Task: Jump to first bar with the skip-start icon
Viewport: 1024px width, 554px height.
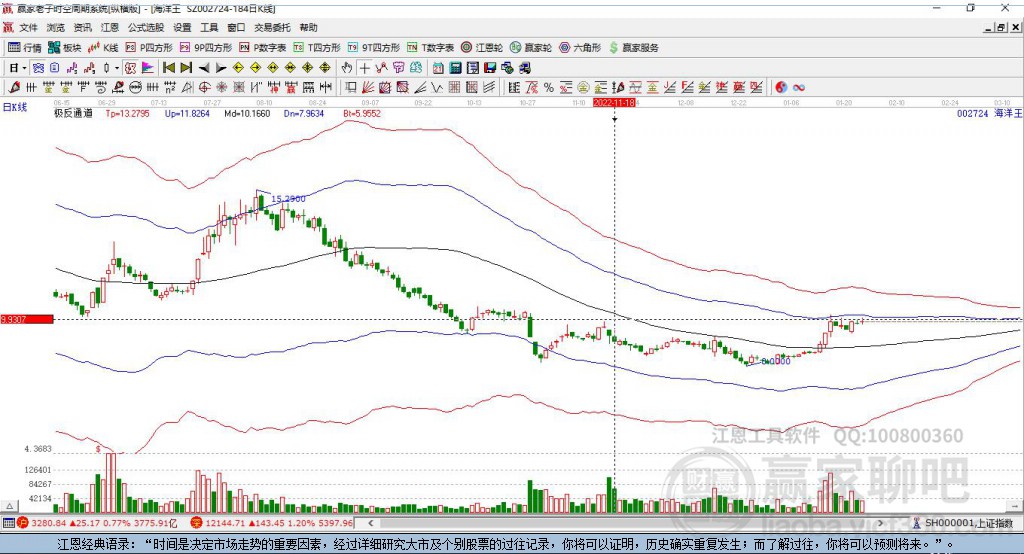Action: click(x=168, y=68)
